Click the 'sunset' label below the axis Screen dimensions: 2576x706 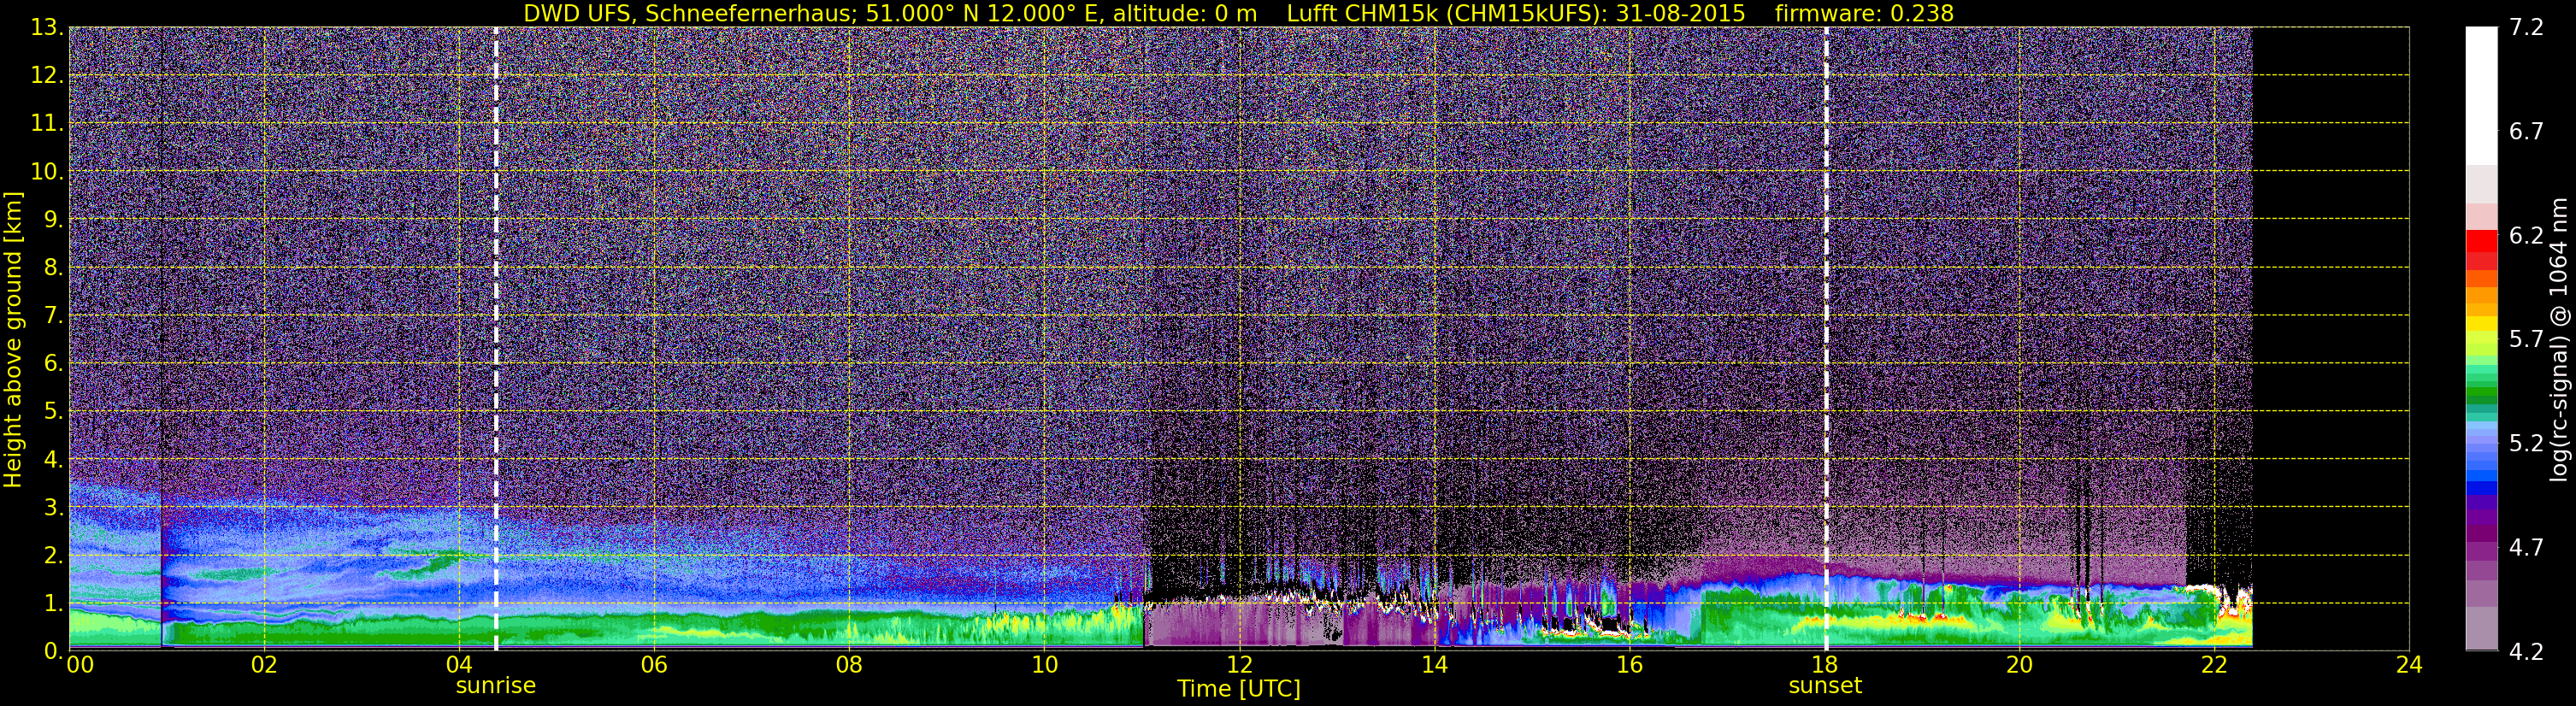pyautogui.click(x=1825, y=686)
